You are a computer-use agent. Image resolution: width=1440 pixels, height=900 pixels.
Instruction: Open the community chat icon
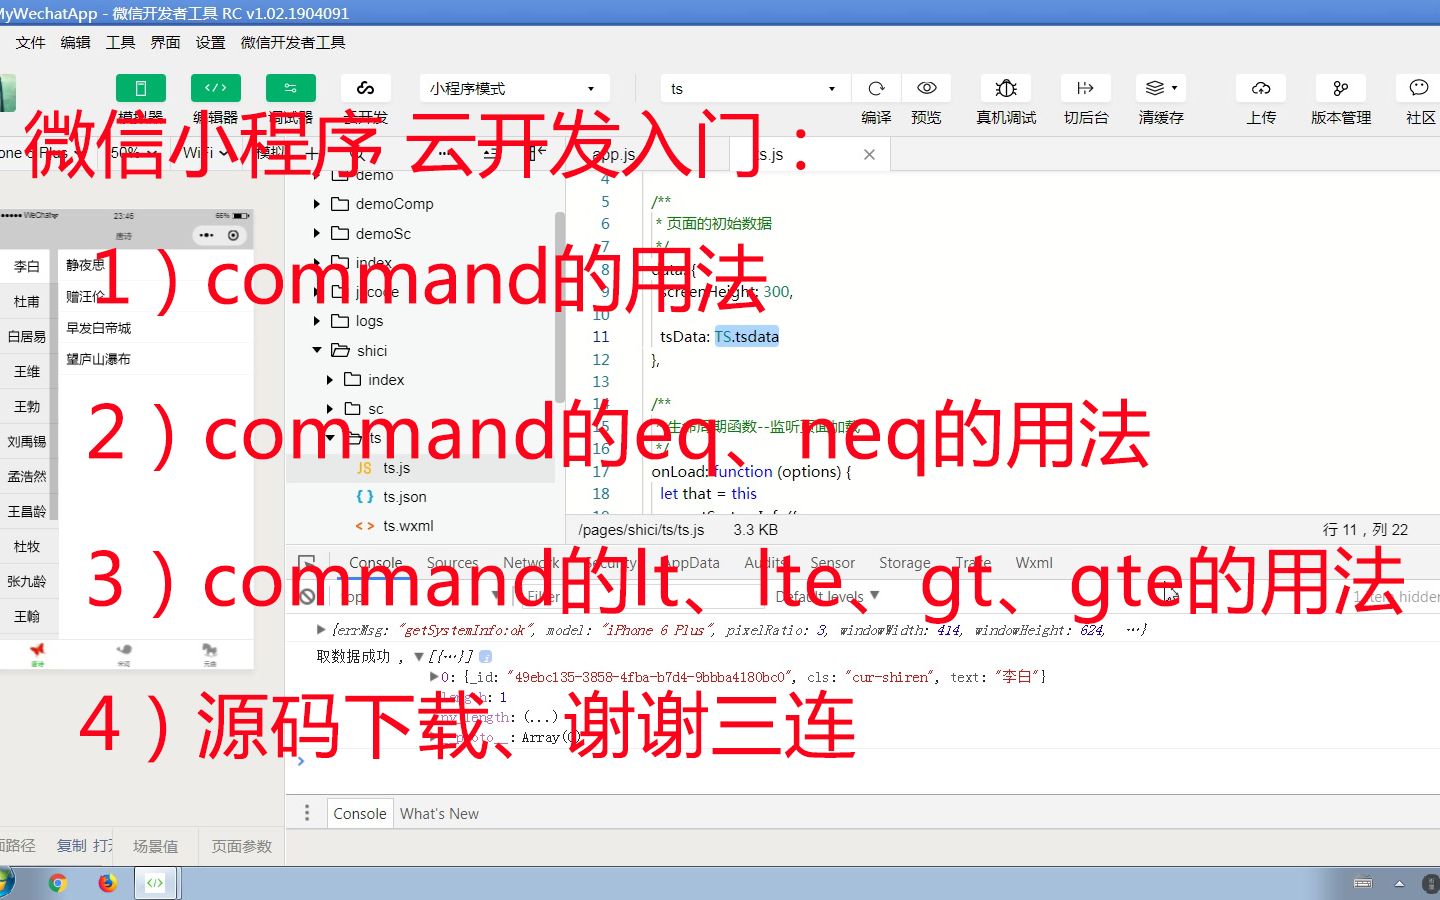click(1418, 88)
